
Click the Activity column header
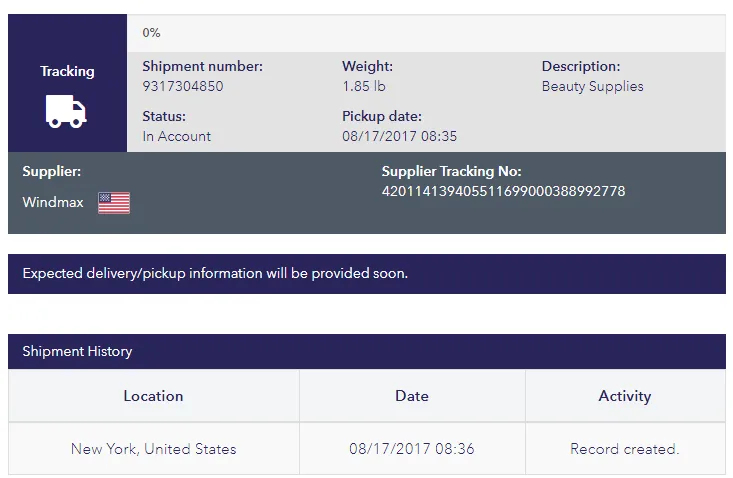pyautogui.click(x=625, y=396)
